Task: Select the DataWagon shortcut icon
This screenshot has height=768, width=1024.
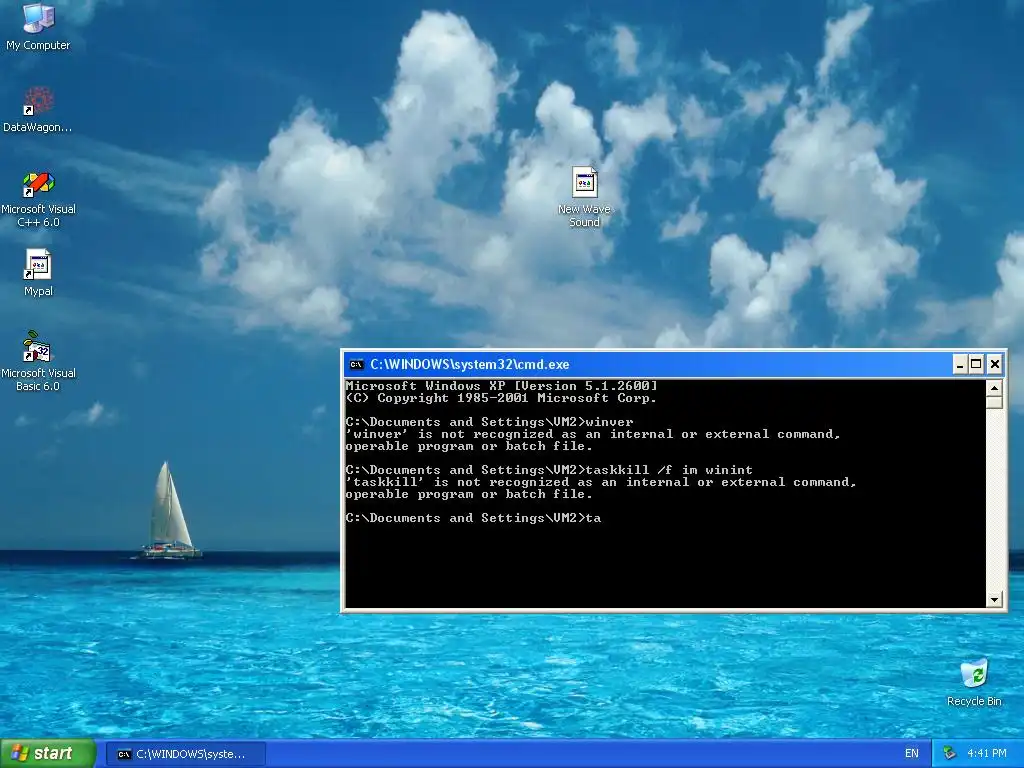Action: tap(38, 110)
